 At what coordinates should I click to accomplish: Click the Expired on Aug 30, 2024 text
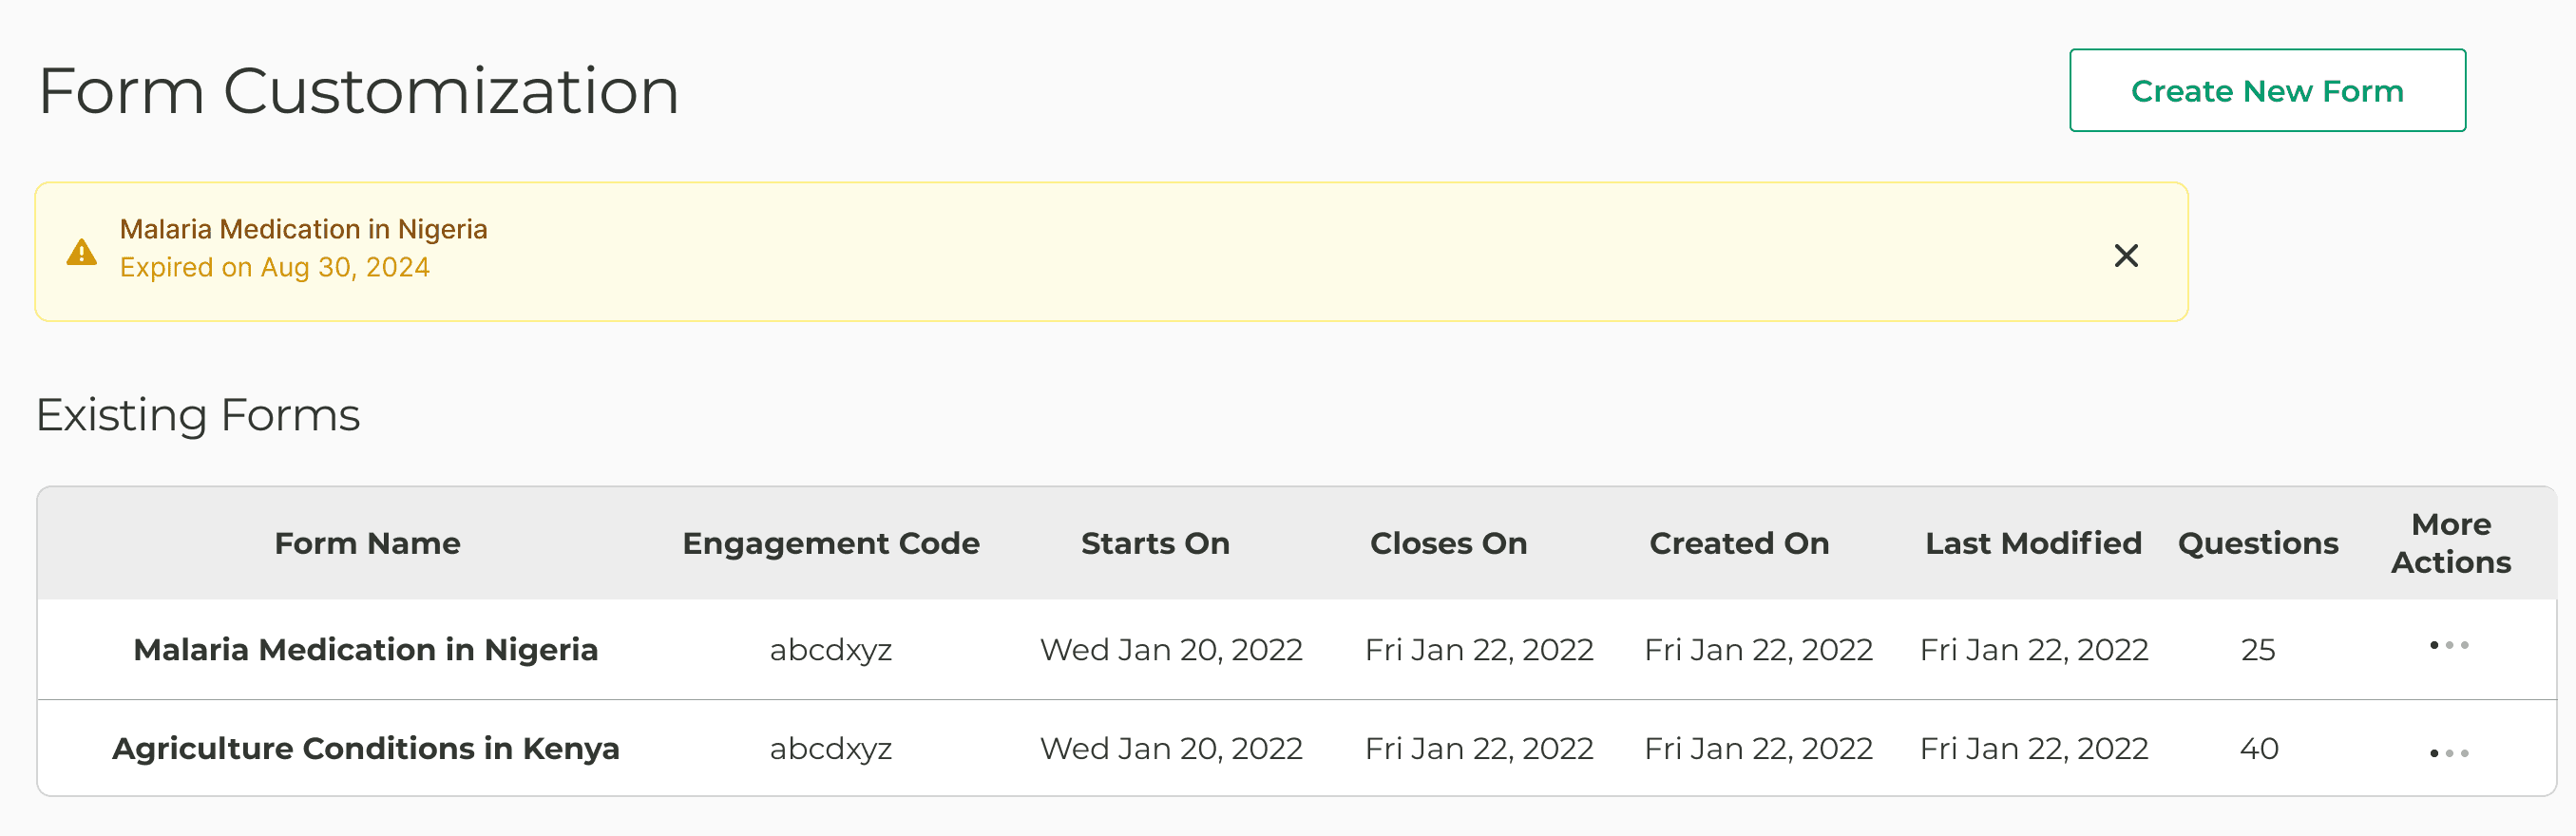(x=275, y=267)
